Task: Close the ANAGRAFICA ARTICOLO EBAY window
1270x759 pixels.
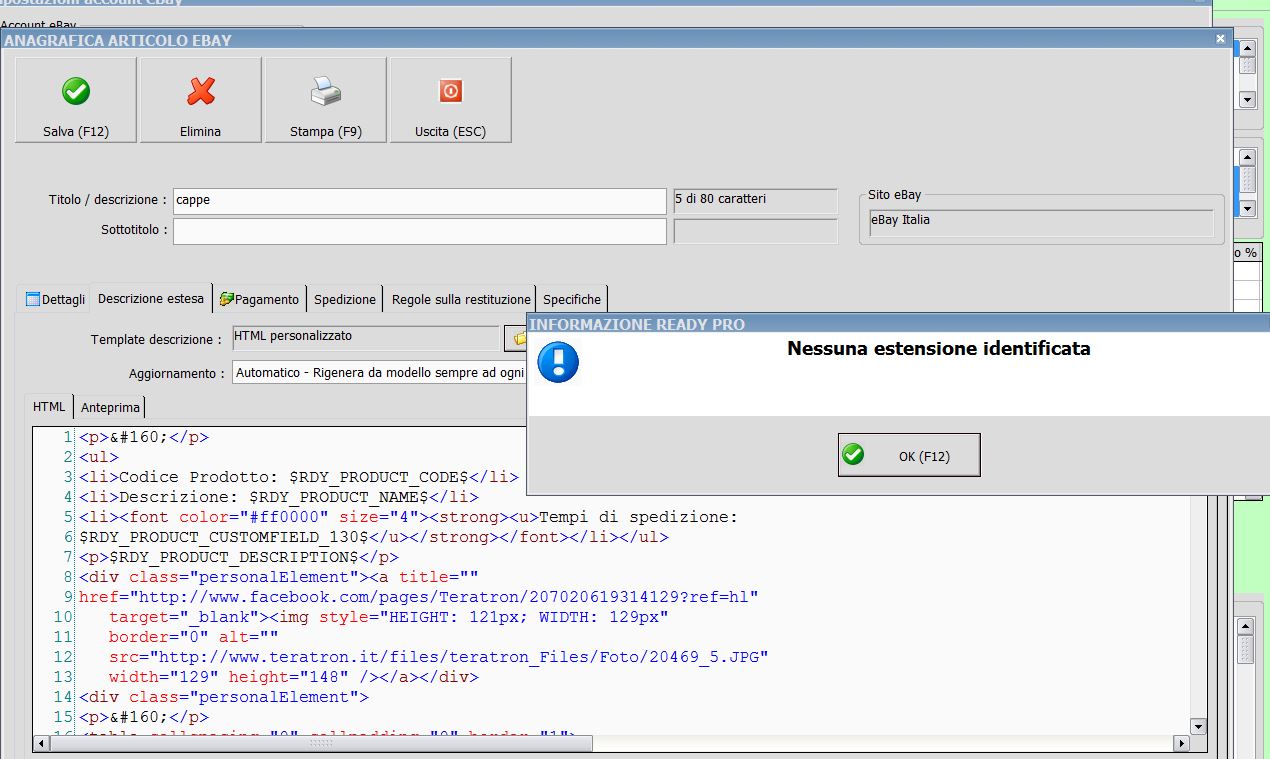Action: click(x=1220, y=39)
